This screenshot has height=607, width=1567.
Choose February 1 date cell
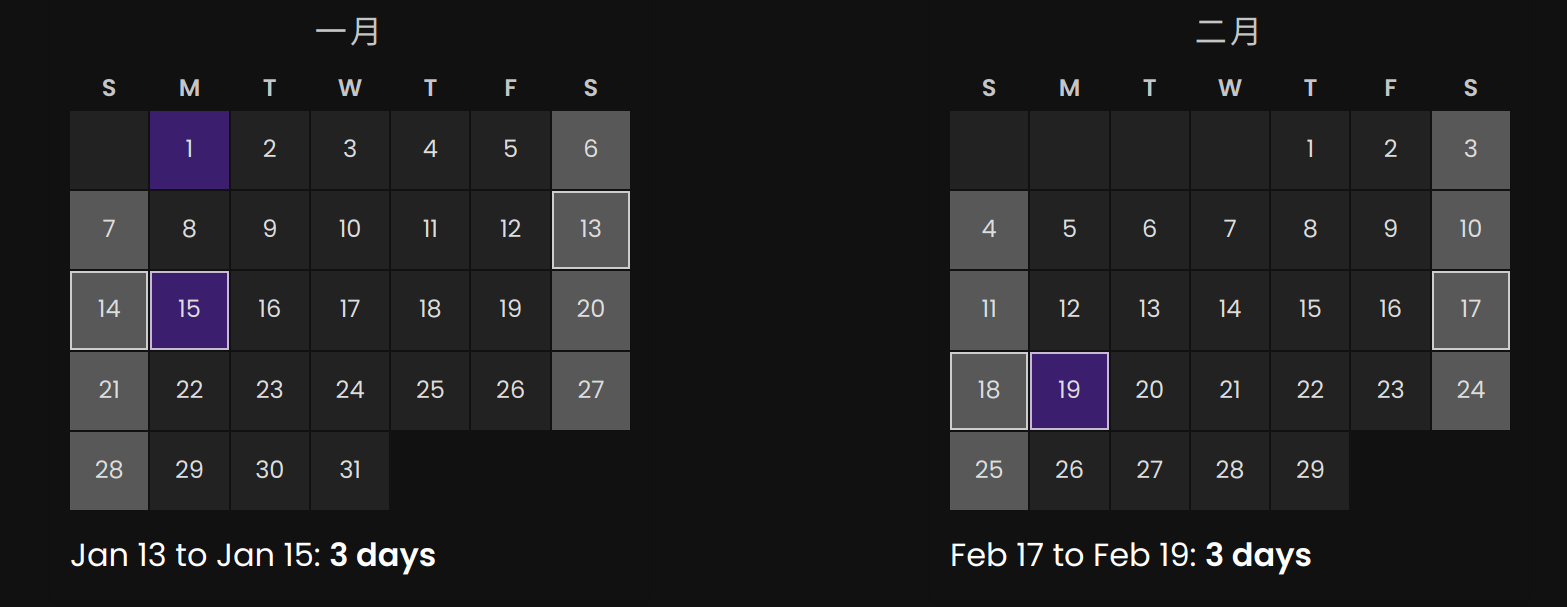coord(1310,150)
